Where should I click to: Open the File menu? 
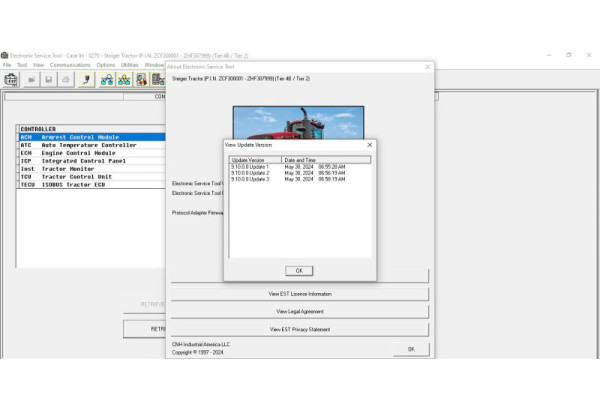7,64
